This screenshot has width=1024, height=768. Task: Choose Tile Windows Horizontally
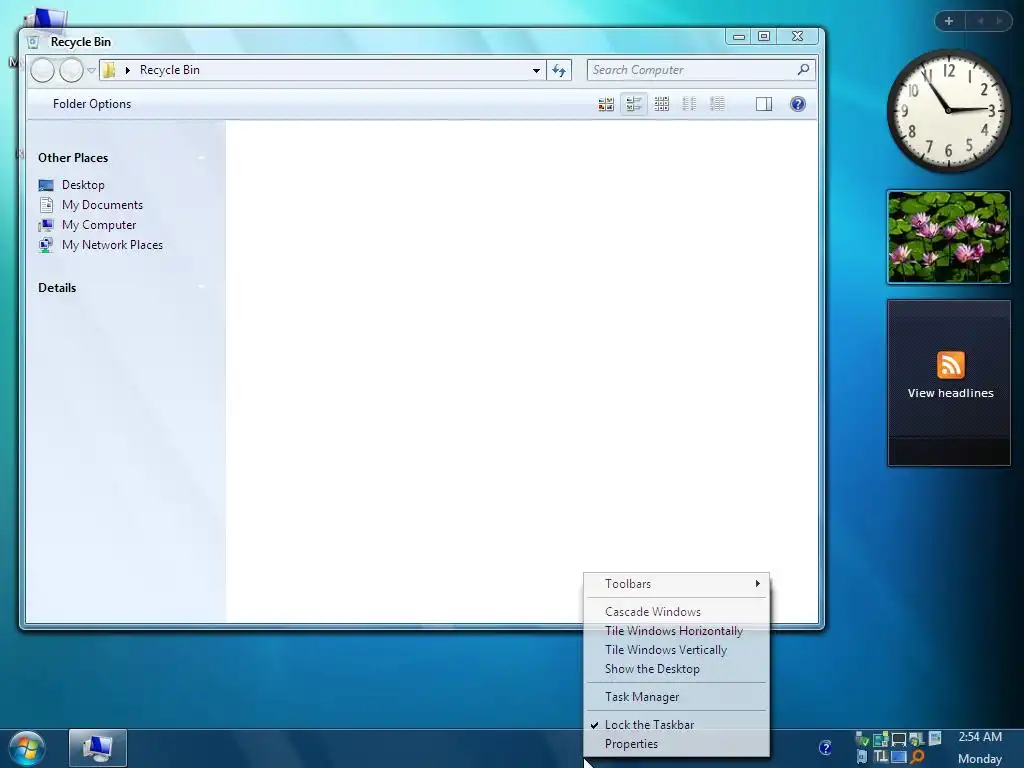(x=677, y=631)
